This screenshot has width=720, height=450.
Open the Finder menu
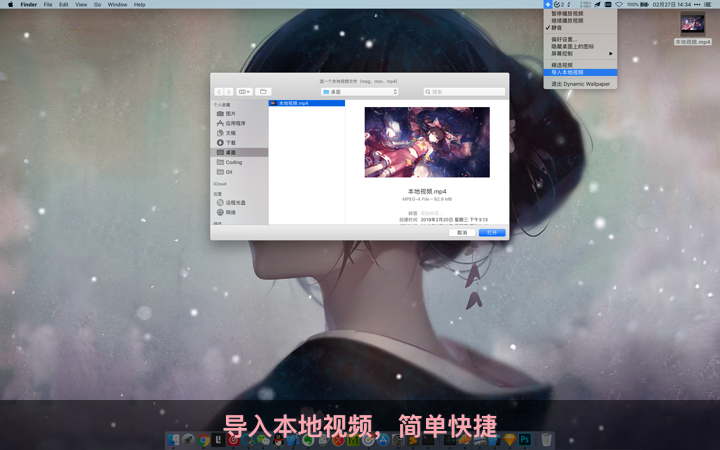click(x=28, y=4)
